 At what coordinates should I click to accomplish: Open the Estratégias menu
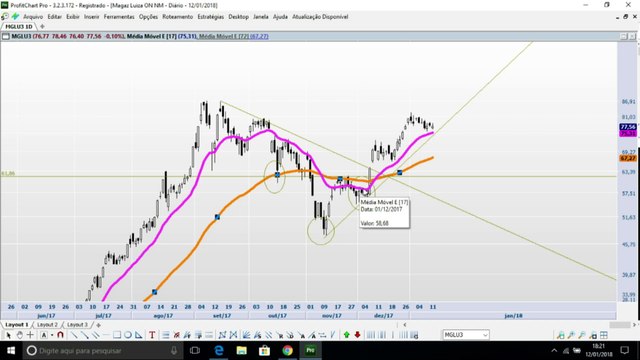coord(211,17)
